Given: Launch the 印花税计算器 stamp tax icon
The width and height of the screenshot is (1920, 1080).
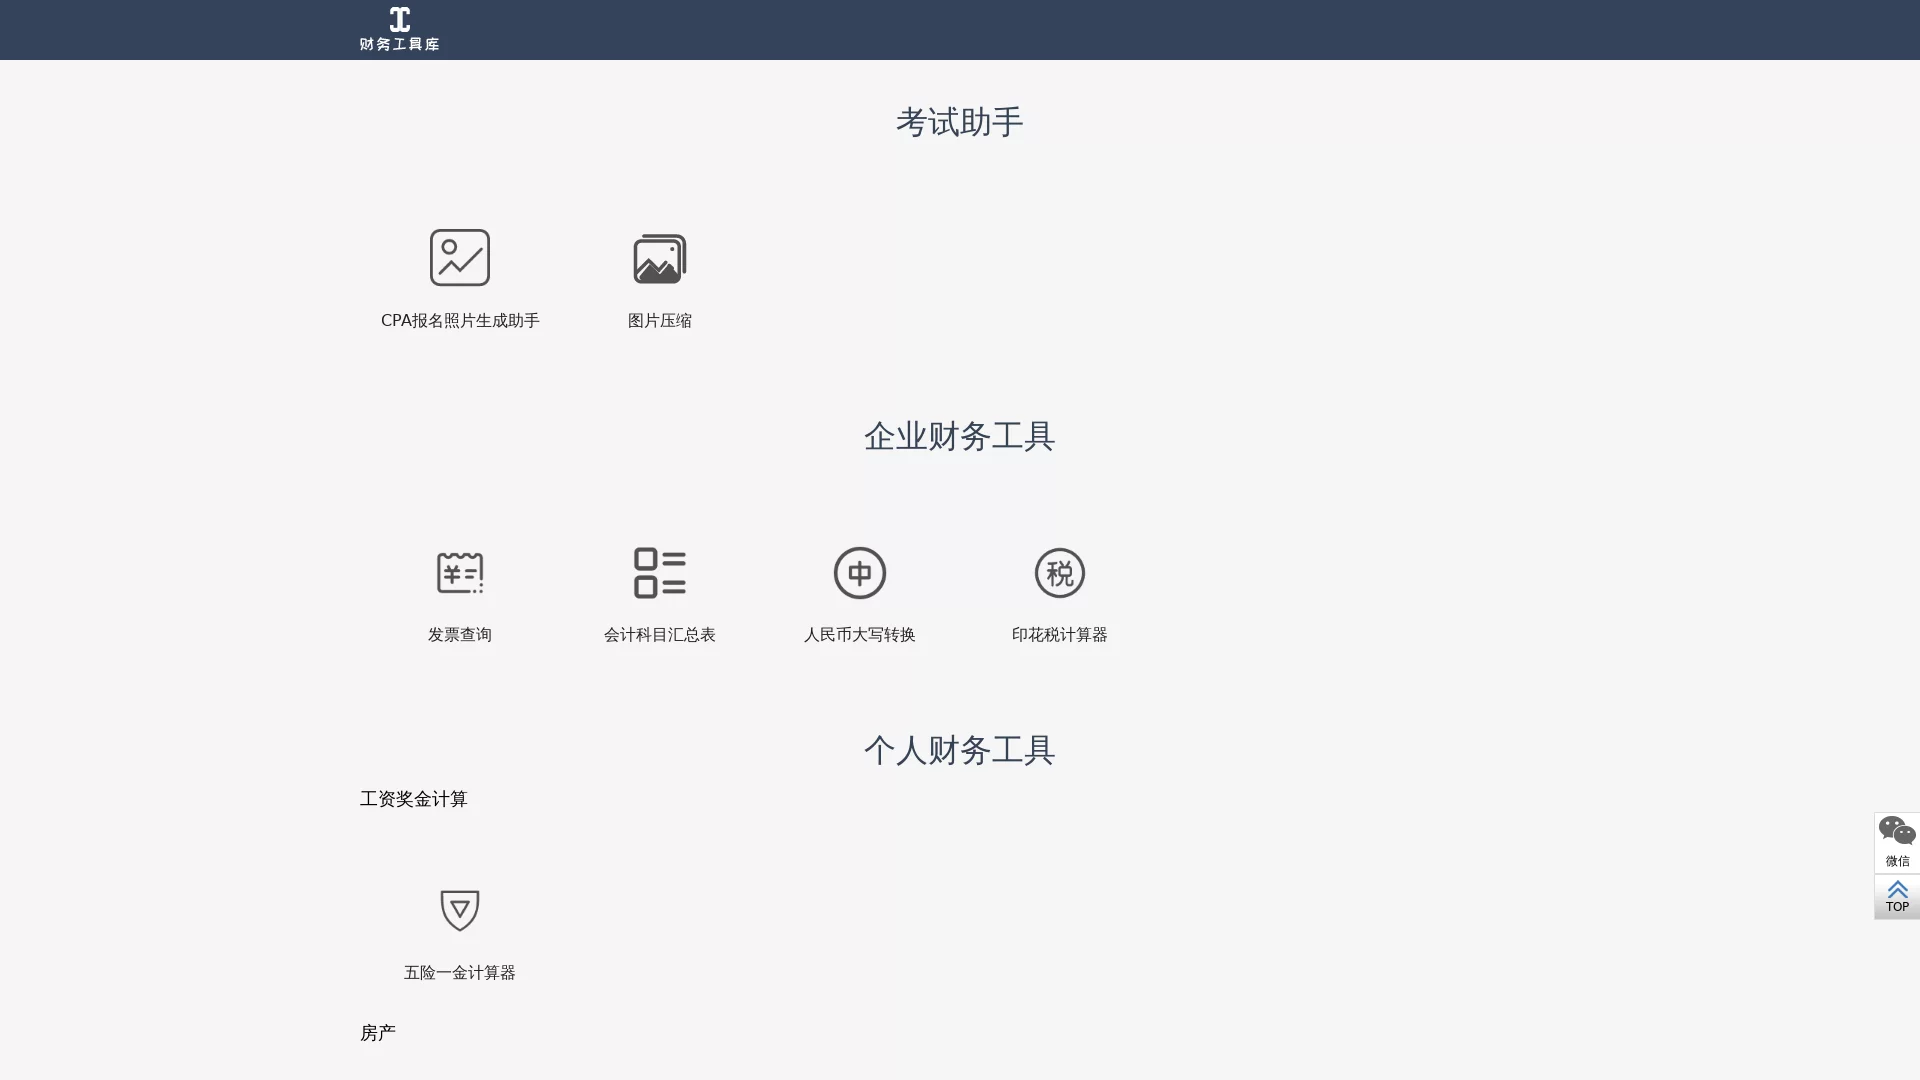Looking at the screenshot, I should point(1060,572).
